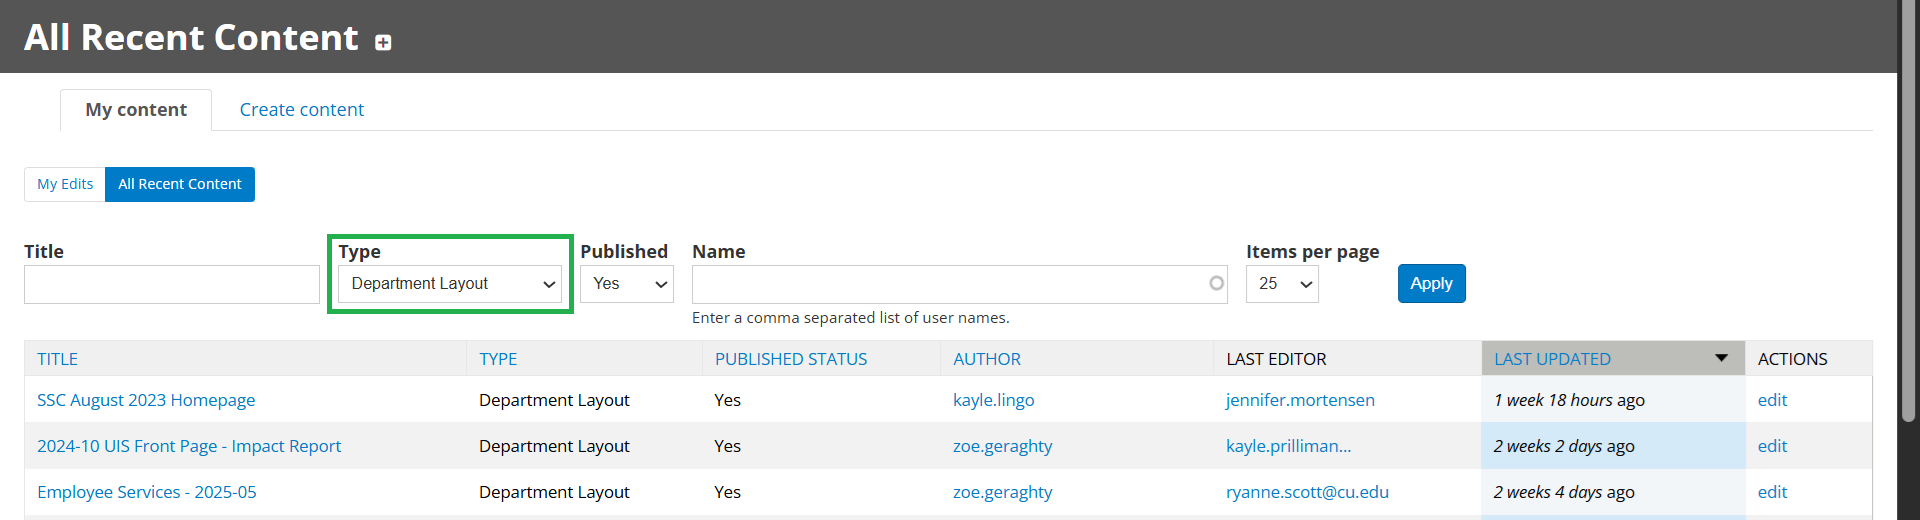This screenshot has width=1920, height=520.
Task: Open the Type dropdown showing Department Layout
Action: click(450, 284)
